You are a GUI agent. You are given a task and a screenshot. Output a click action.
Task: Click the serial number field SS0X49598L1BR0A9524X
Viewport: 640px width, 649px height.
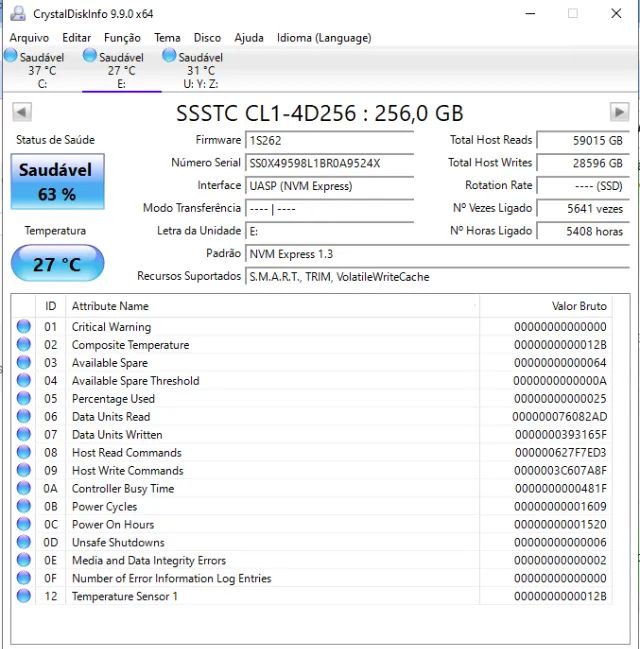click(330, 163)
